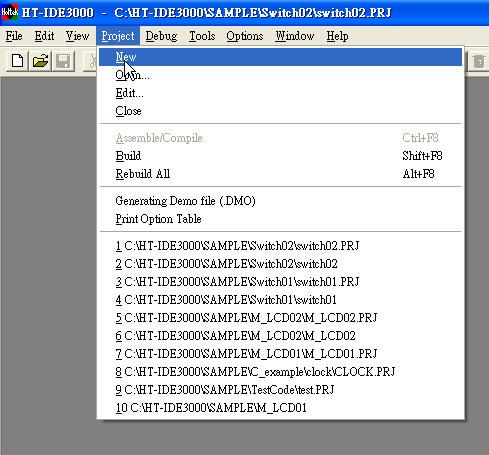Open the Help menu
The image size is (489, 455).
pyautogui.click(x=337, y=36)
